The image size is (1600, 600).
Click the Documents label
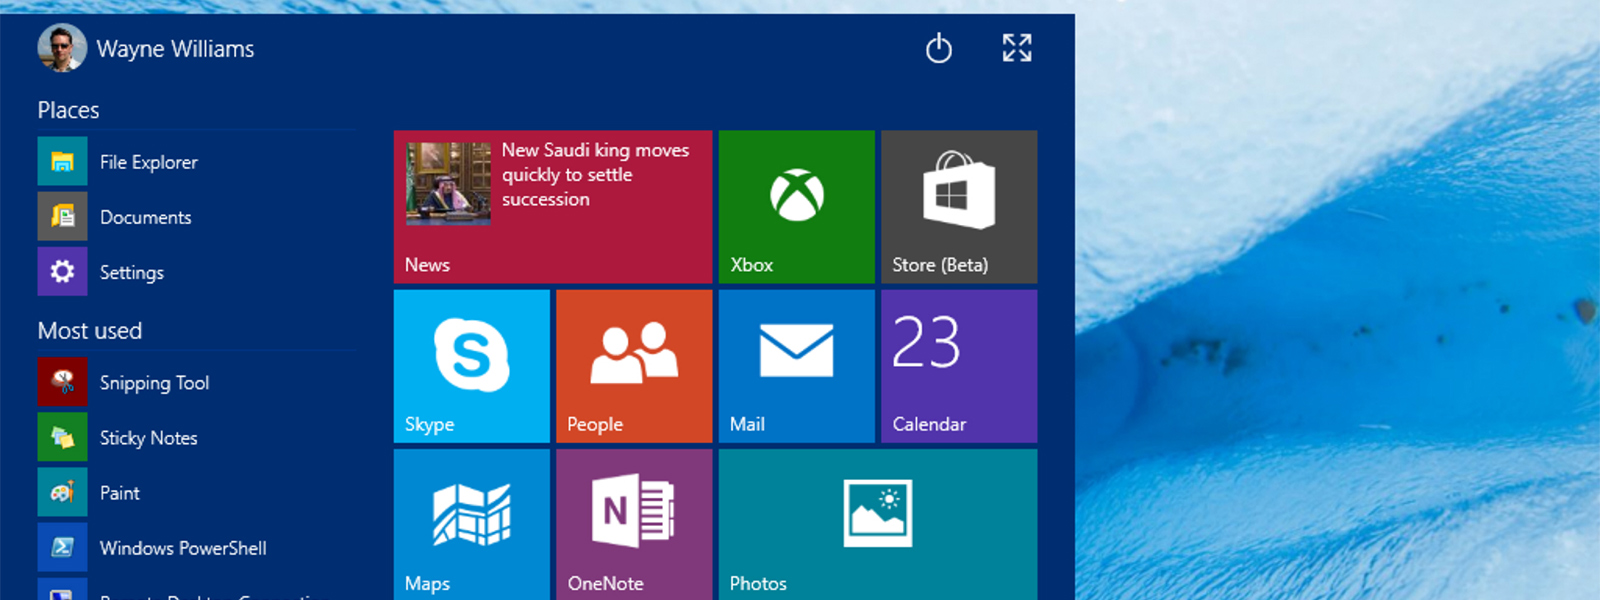(x=146, y=217)
